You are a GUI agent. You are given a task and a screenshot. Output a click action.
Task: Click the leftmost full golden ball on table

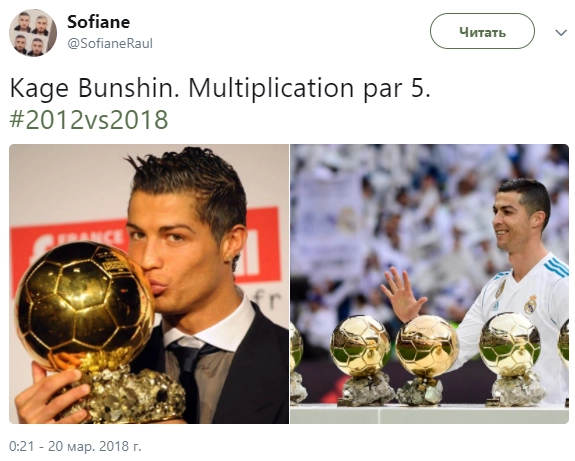[360, 346]
